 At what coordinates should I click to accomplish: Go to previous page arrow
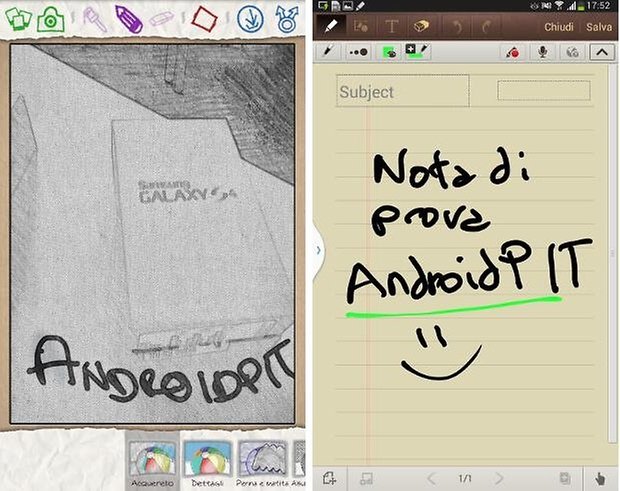click(431, 479)
